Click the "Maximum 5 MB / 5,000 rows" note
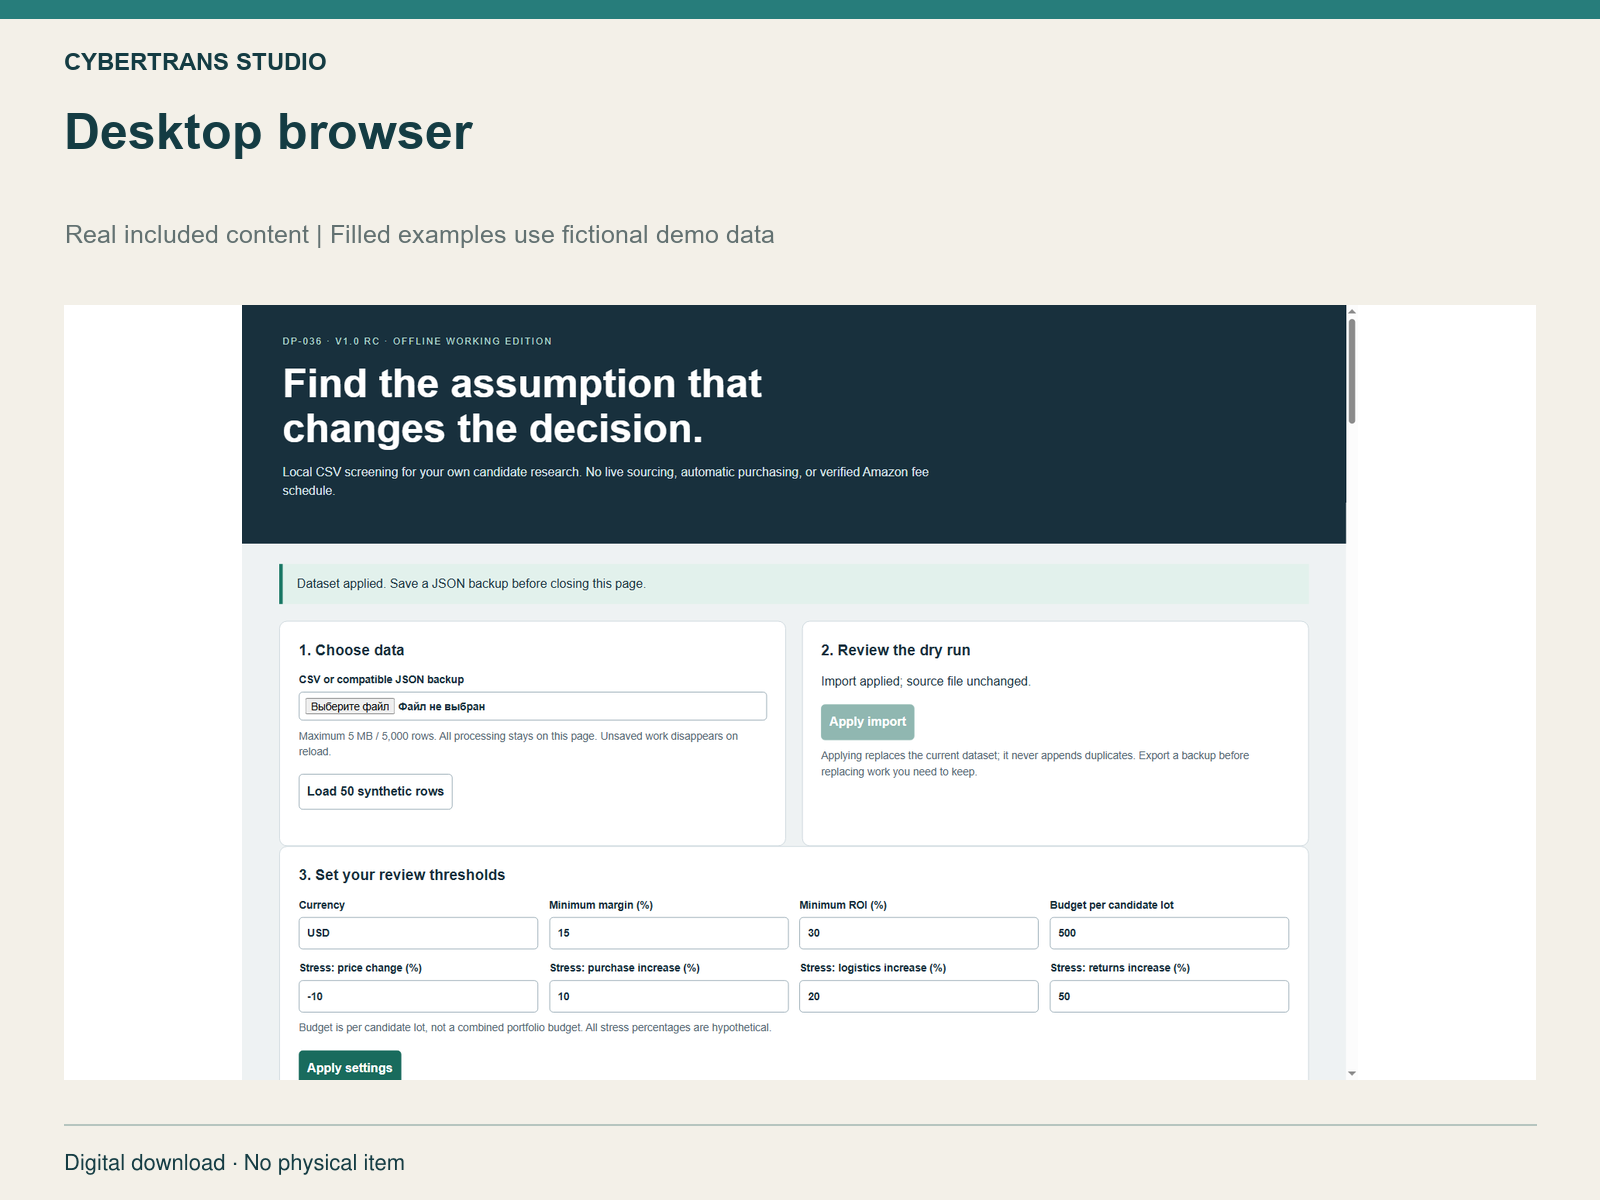The image size is (1600, 1200). coord(518,744)
